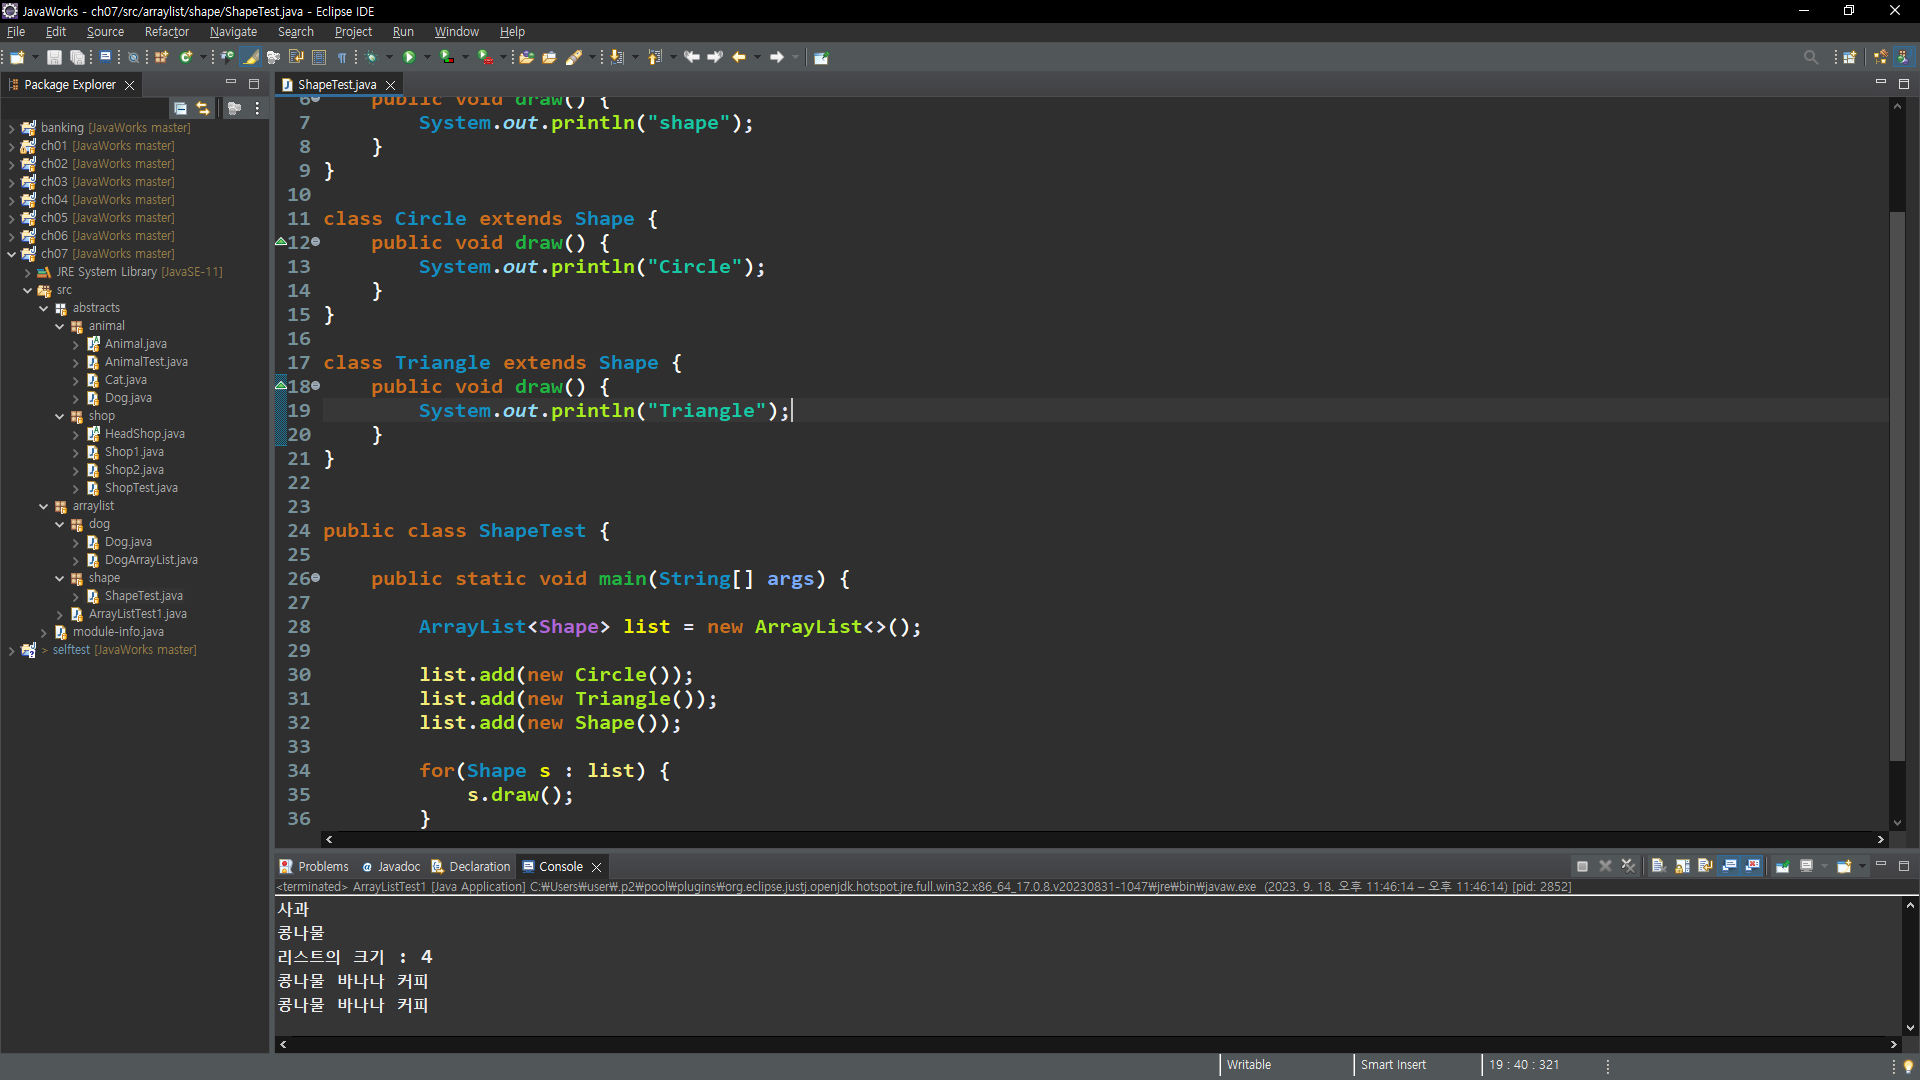Image resolution: width=1920 pixels, height=1080 pixels.
Task: Open the Refactor menu
Action: (166, 32)
